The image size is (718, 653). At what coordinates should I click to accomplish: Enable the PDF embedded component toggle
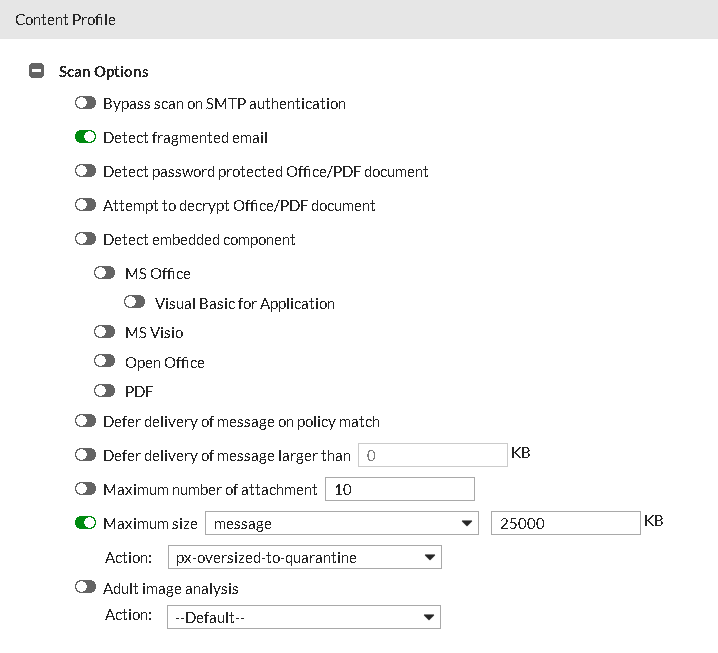pos(105,391)
